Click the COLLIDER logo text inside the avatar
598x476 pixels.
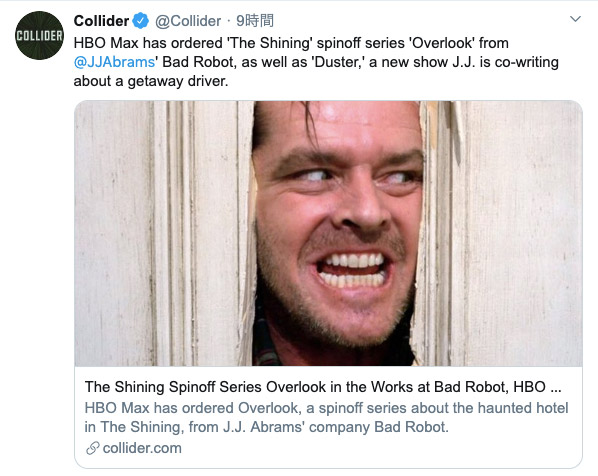39,35
